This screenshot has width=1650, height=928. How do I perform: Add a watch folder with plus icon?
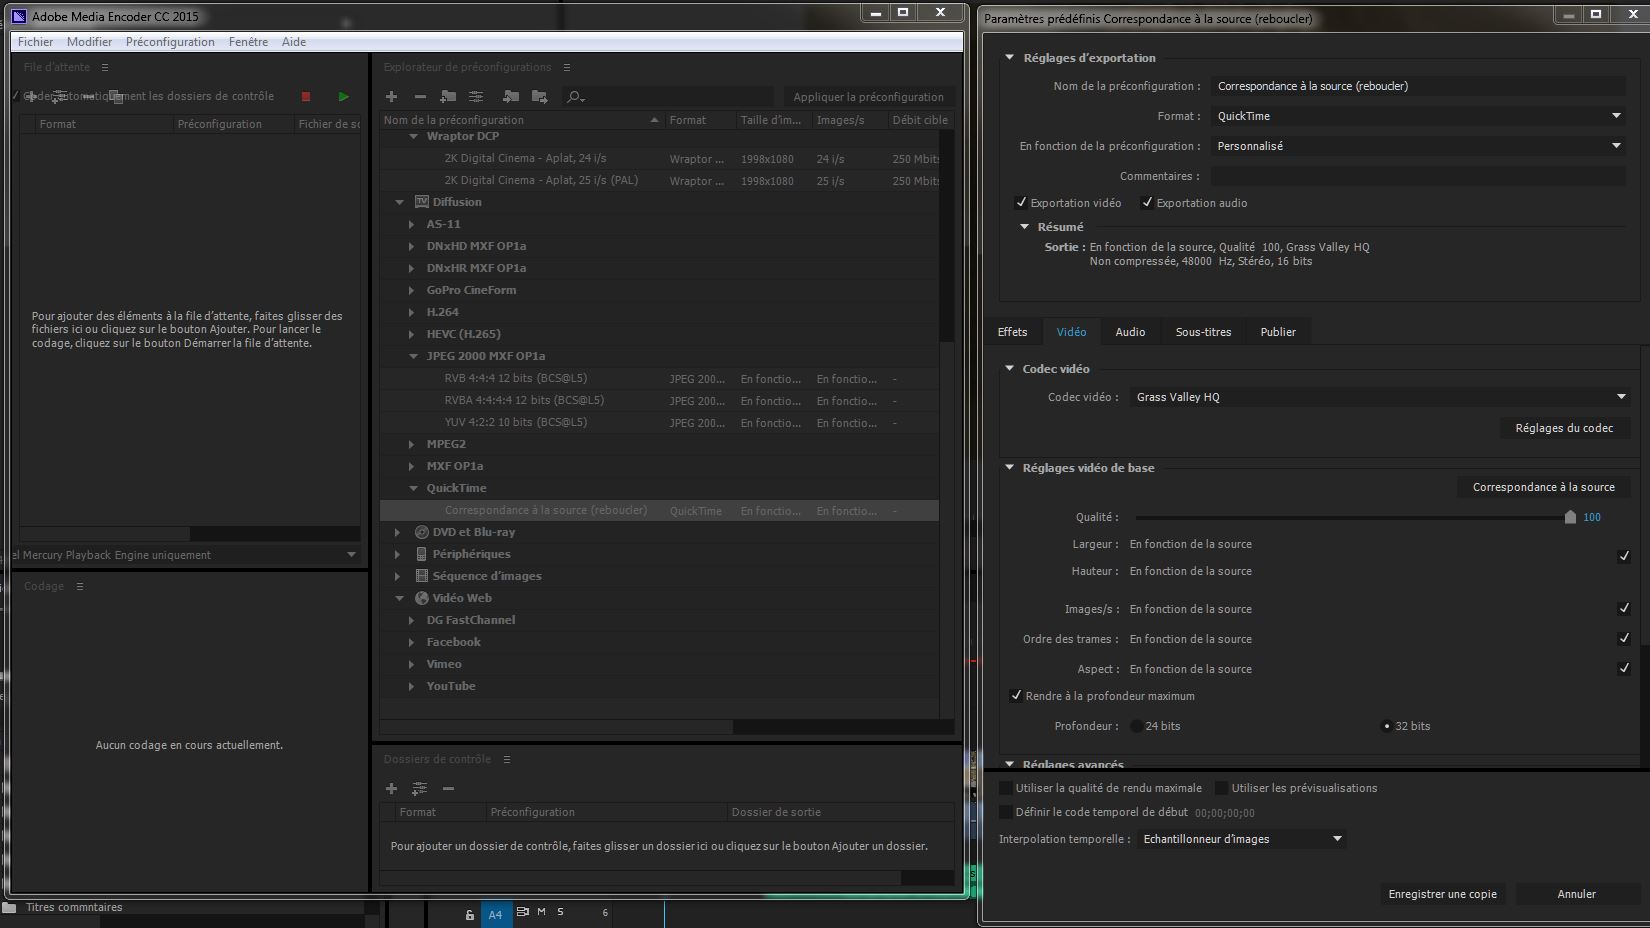pyautogui.click(x=392, y=789)
